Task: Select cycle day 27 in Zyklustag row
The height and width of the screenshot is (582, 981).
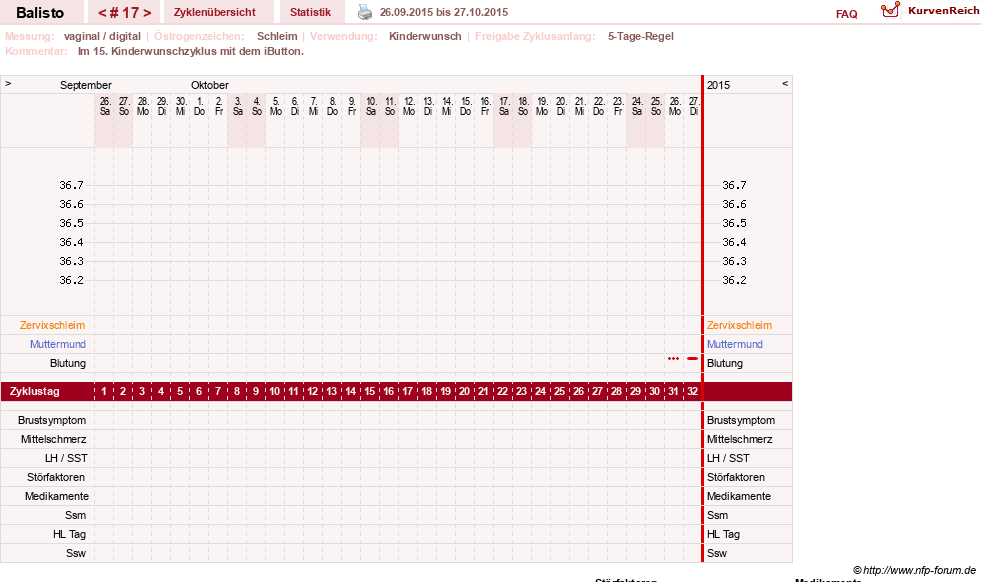Action: [x=597, y=391]
